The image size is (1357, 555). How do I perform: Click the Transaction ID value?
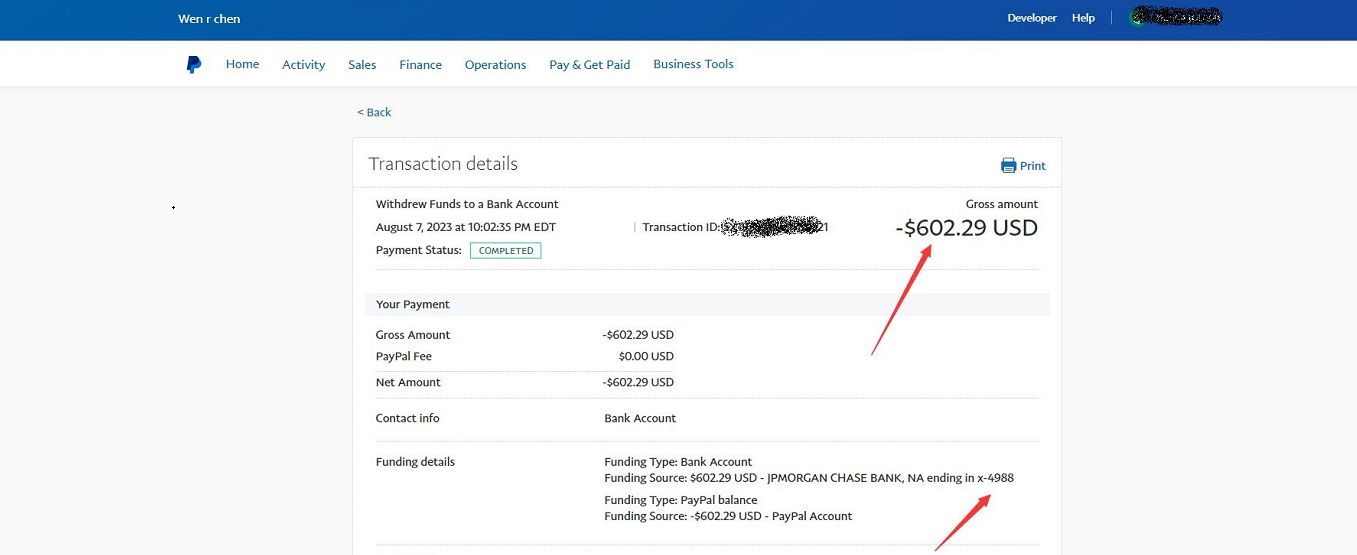[x=773, y=227]
